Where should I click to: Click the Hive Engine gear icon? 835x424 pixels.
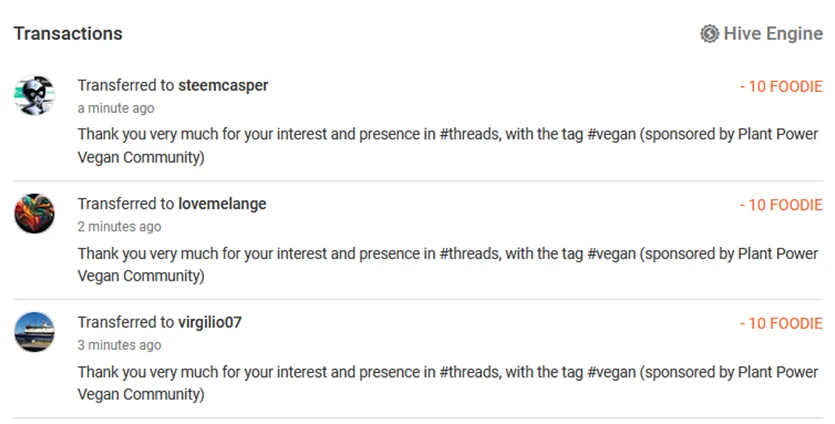[x=709, y=34]
